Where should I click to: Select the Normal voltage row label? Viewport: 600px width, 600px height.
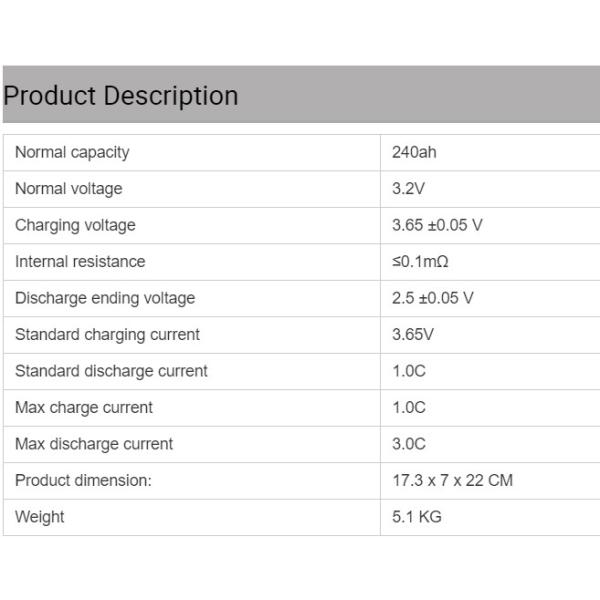click(x=68, y=189)
